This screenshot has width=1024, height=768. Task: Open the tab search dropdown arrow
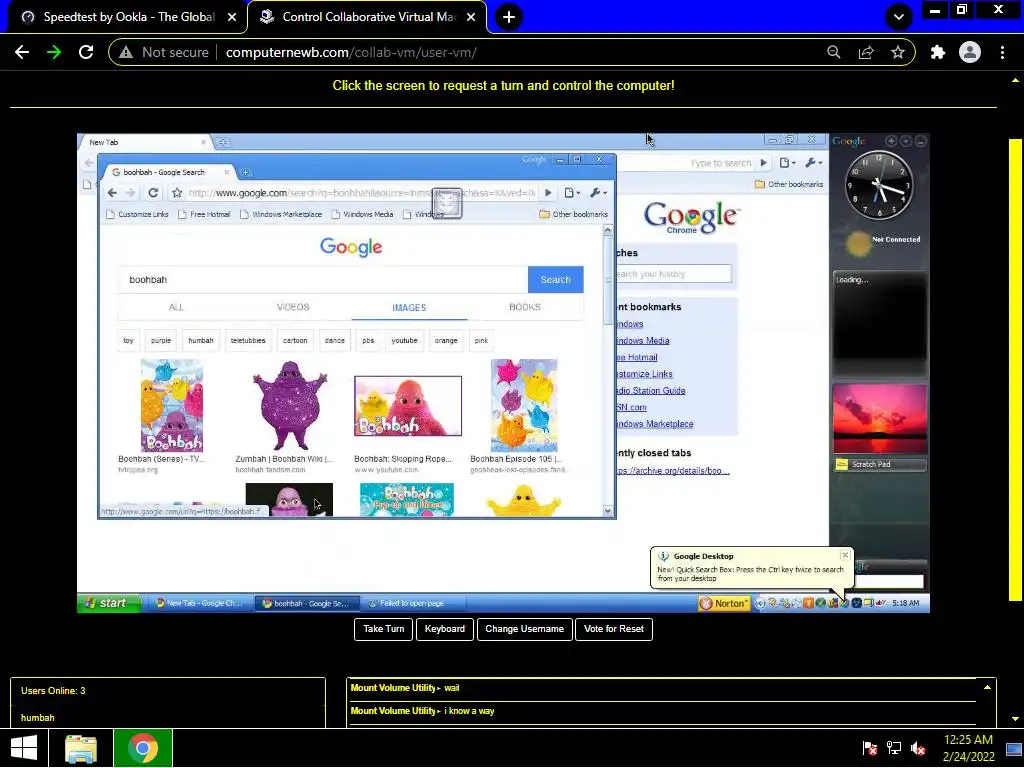[899, 17]
